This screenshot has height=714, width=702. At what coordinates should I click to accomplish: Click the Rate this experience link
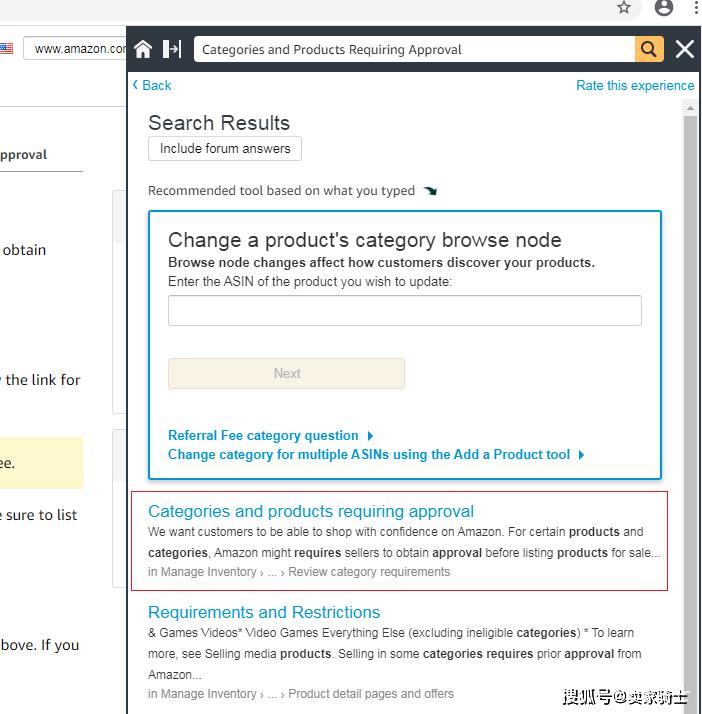[635, 86]
